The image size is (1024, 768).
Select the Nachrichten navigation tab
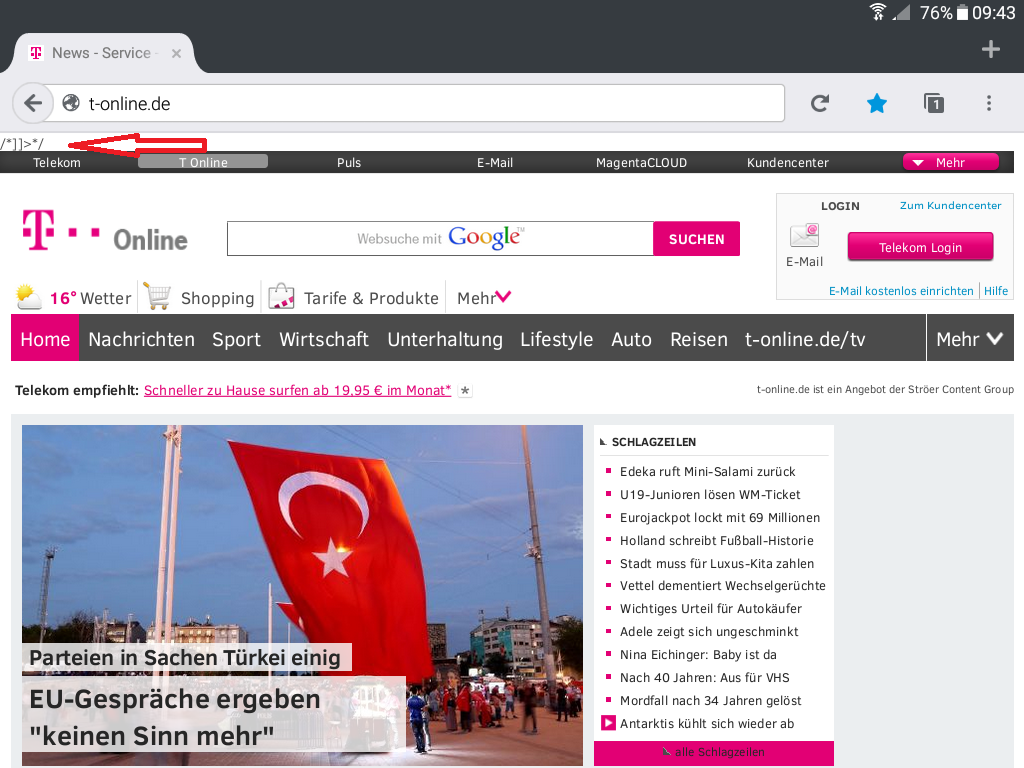click(141, 339)
